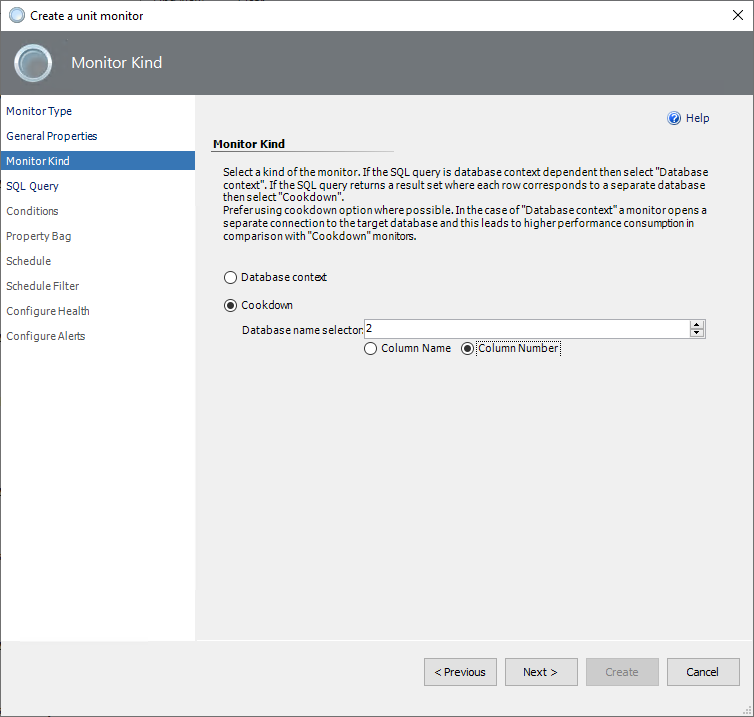Image resolution: width=754 pixels, height=717 pixels.
Task: Click the Previous button
Action: (460, 672)
